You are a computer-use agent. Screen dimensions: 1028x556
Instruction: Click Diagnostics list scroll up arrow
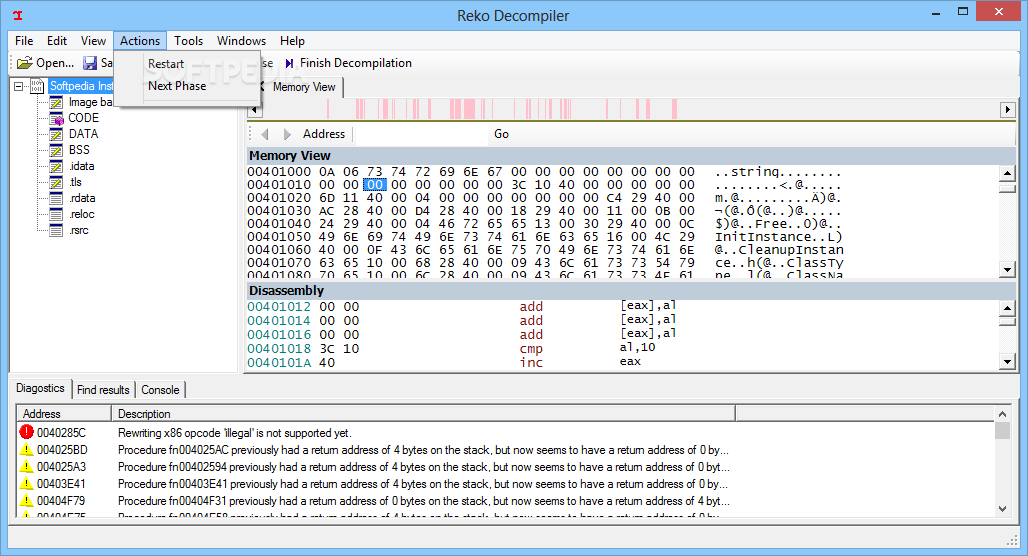tap(1002, 414)
